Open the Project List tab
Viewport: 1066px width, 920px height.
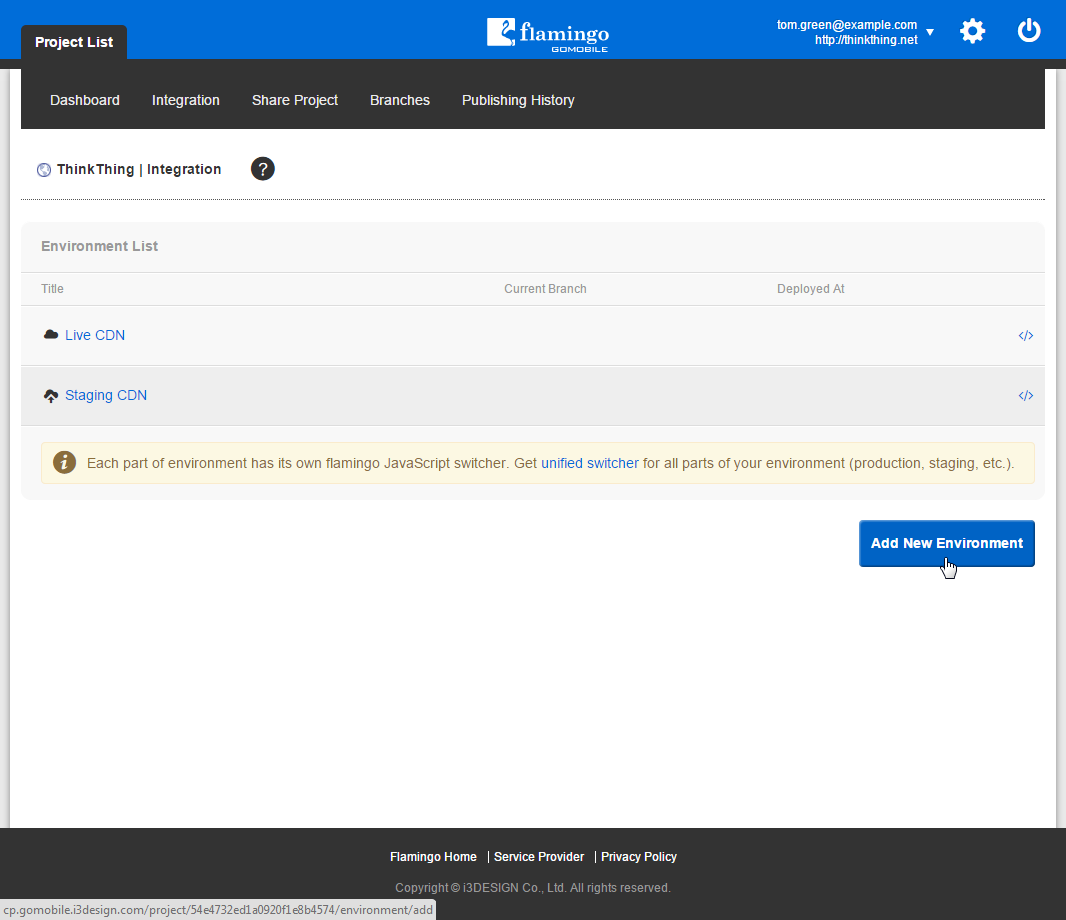74,42
